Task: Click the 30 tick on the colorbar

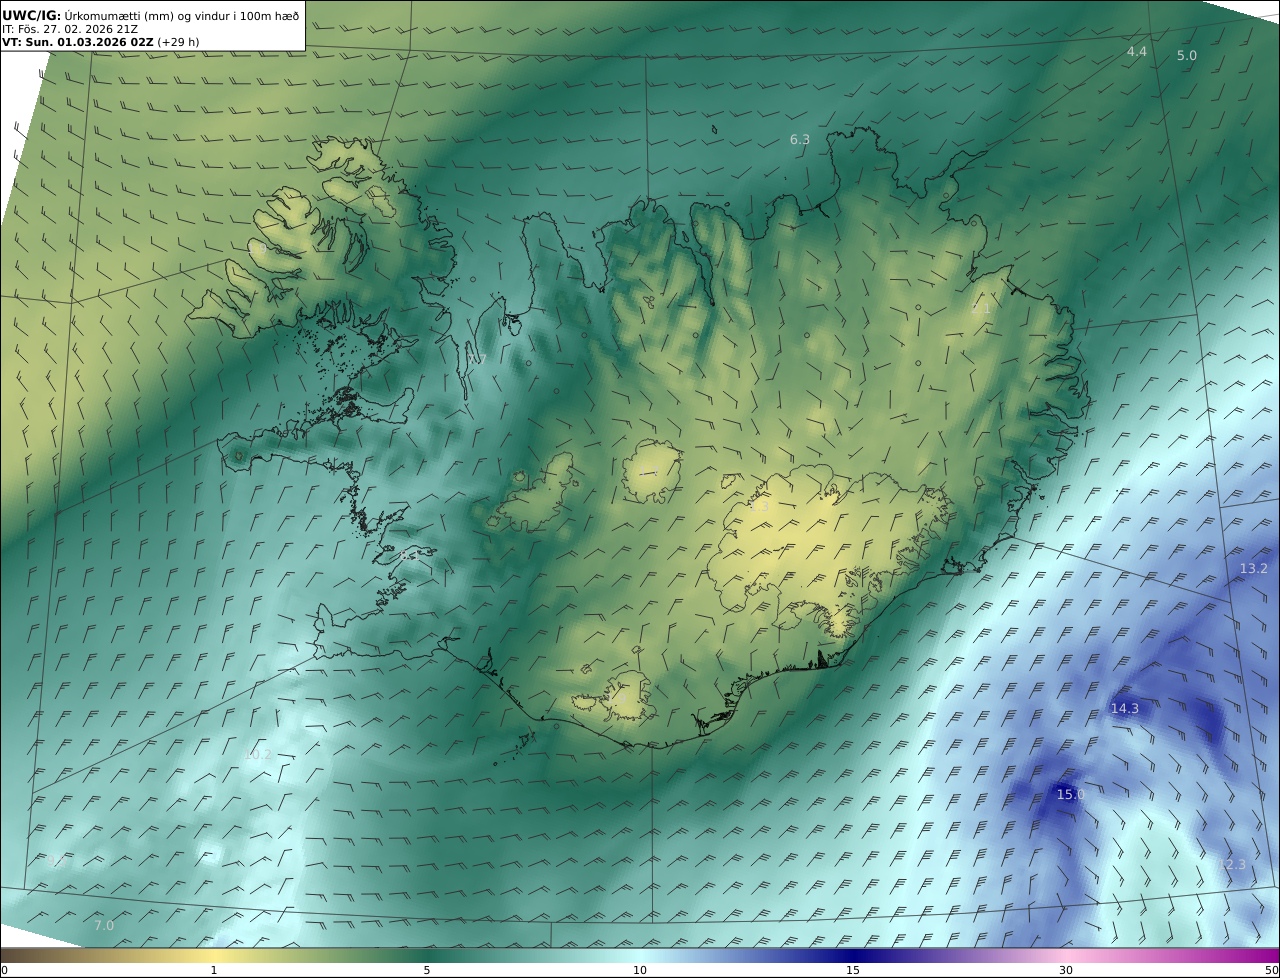Action: coord(1066,970)
